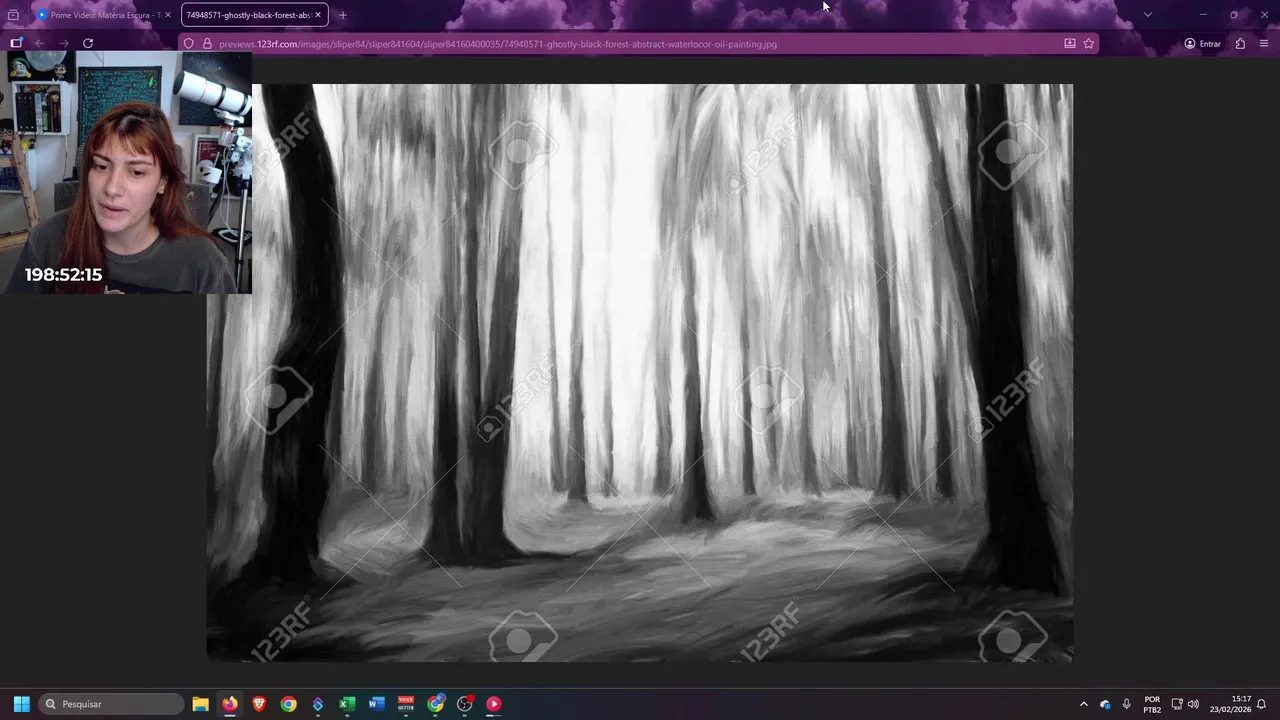
Task: Open the purple diamond app on taskbar
Action: [318, 704]
